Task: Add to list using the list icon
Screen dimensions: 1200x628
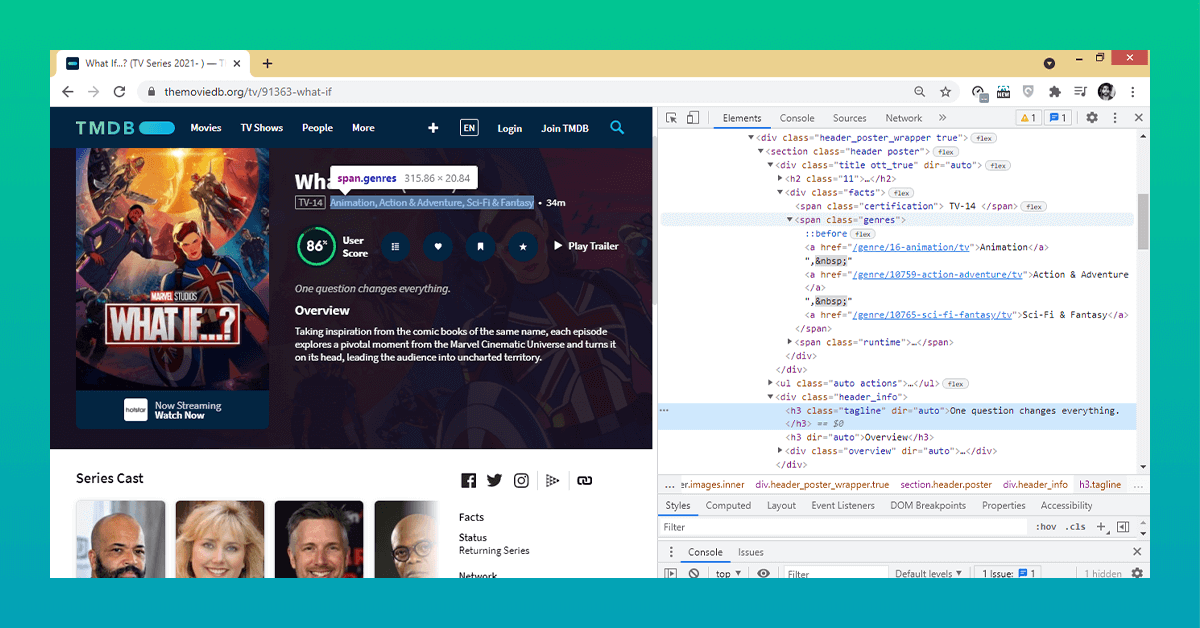Action: tap(395, 246)
